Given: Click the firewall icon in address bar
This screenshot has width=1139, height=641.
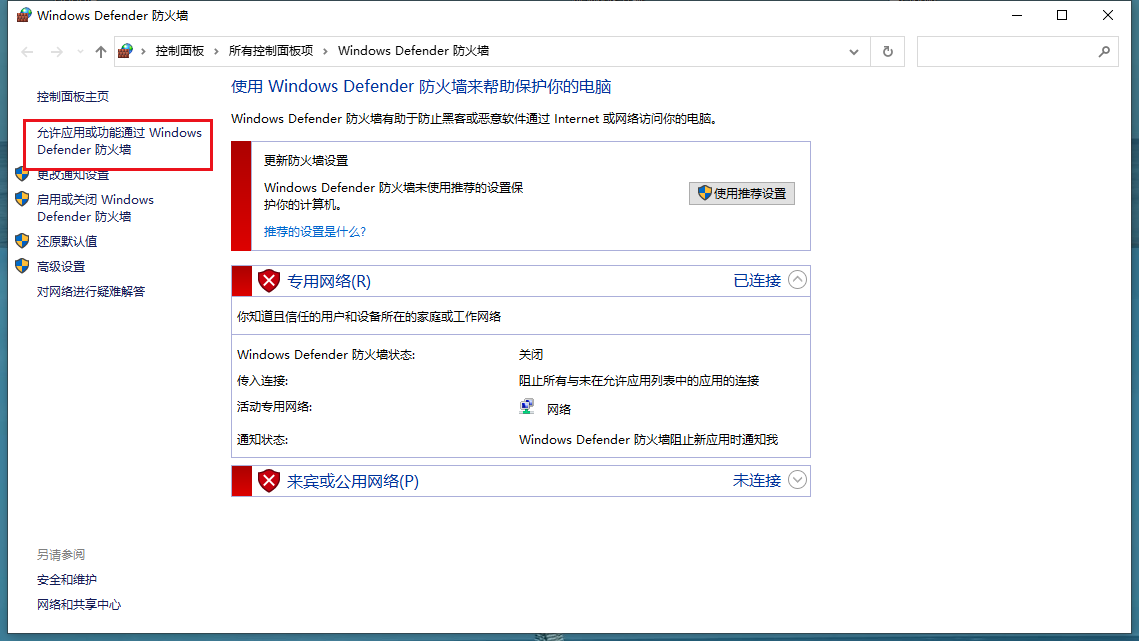Looking at the screenshot, I should click(126, 51).
